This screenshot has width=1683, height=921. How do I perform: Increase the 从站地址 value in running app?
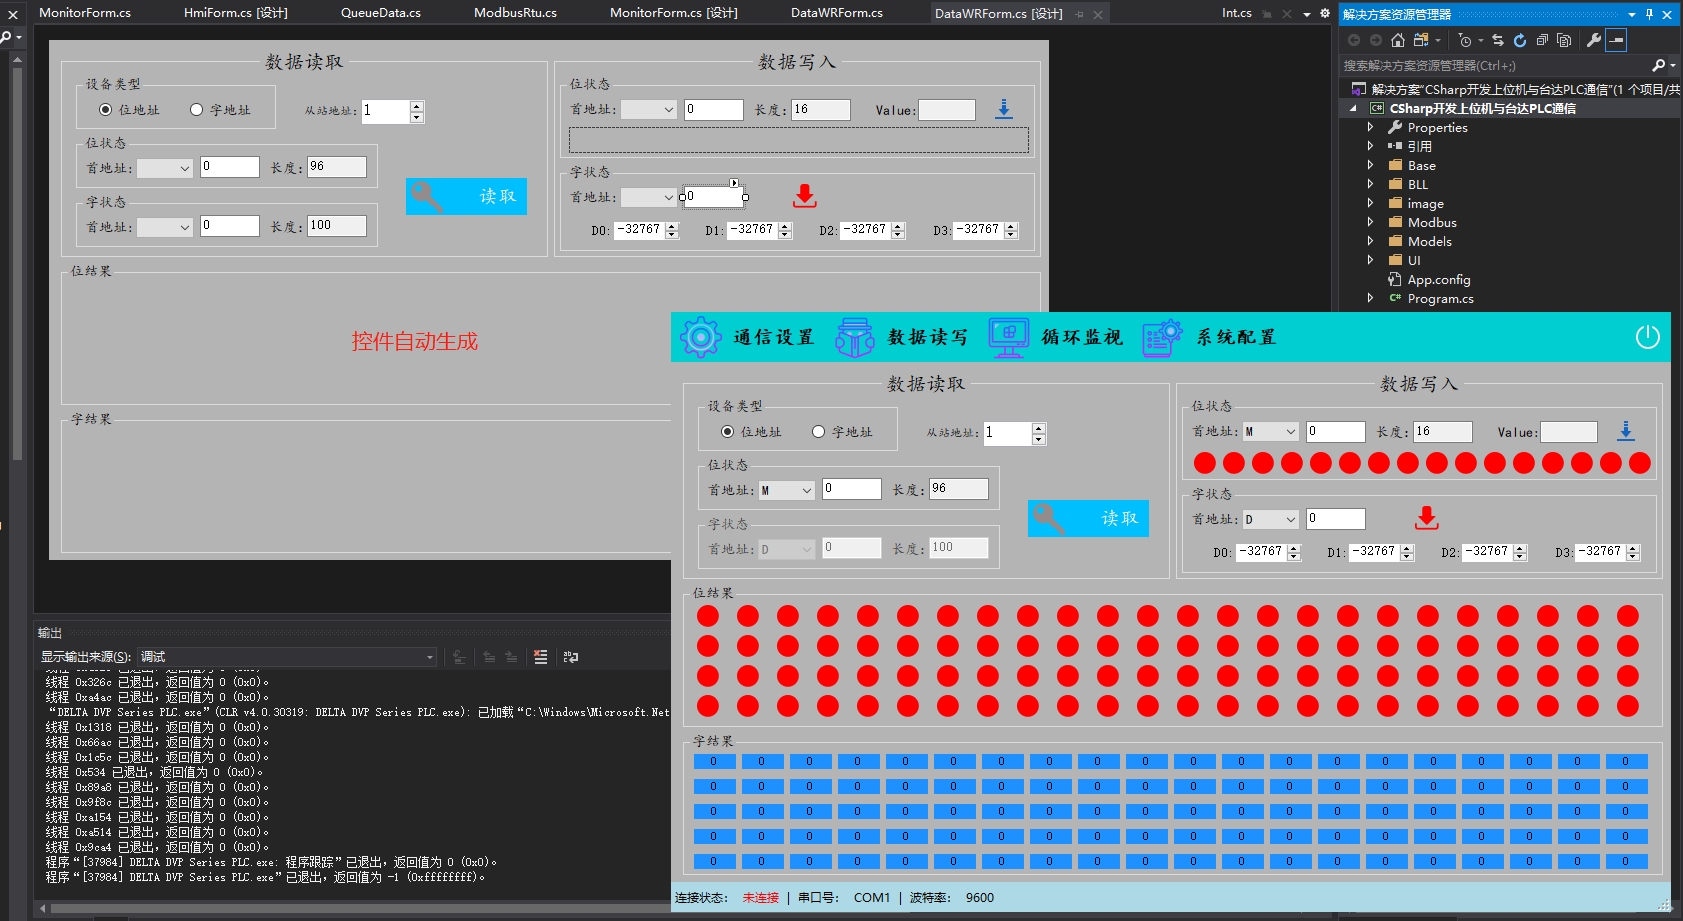1039,428
